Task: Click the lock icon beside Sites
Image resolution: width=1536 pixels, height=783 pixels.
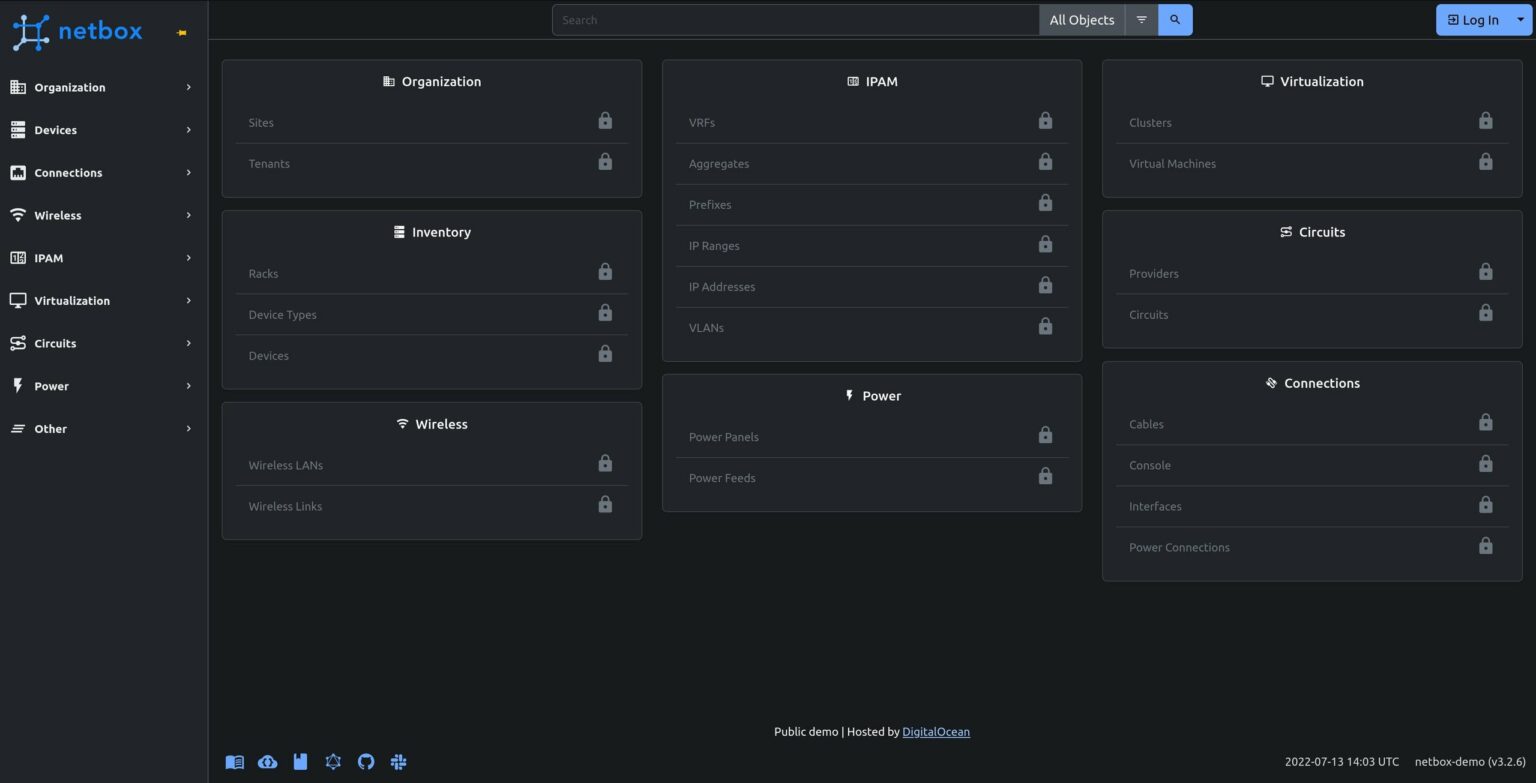Action: click(605, 121)
